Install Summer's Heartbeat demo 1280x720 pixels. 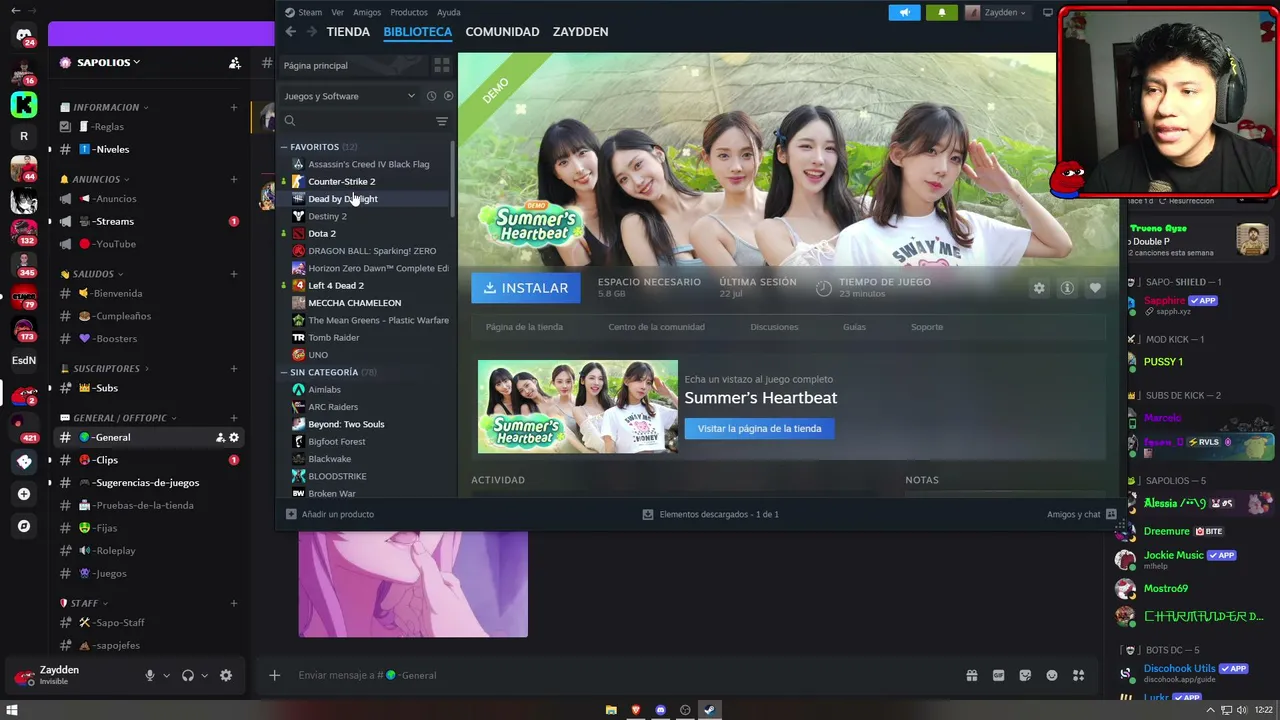click(x=526, y=288)
